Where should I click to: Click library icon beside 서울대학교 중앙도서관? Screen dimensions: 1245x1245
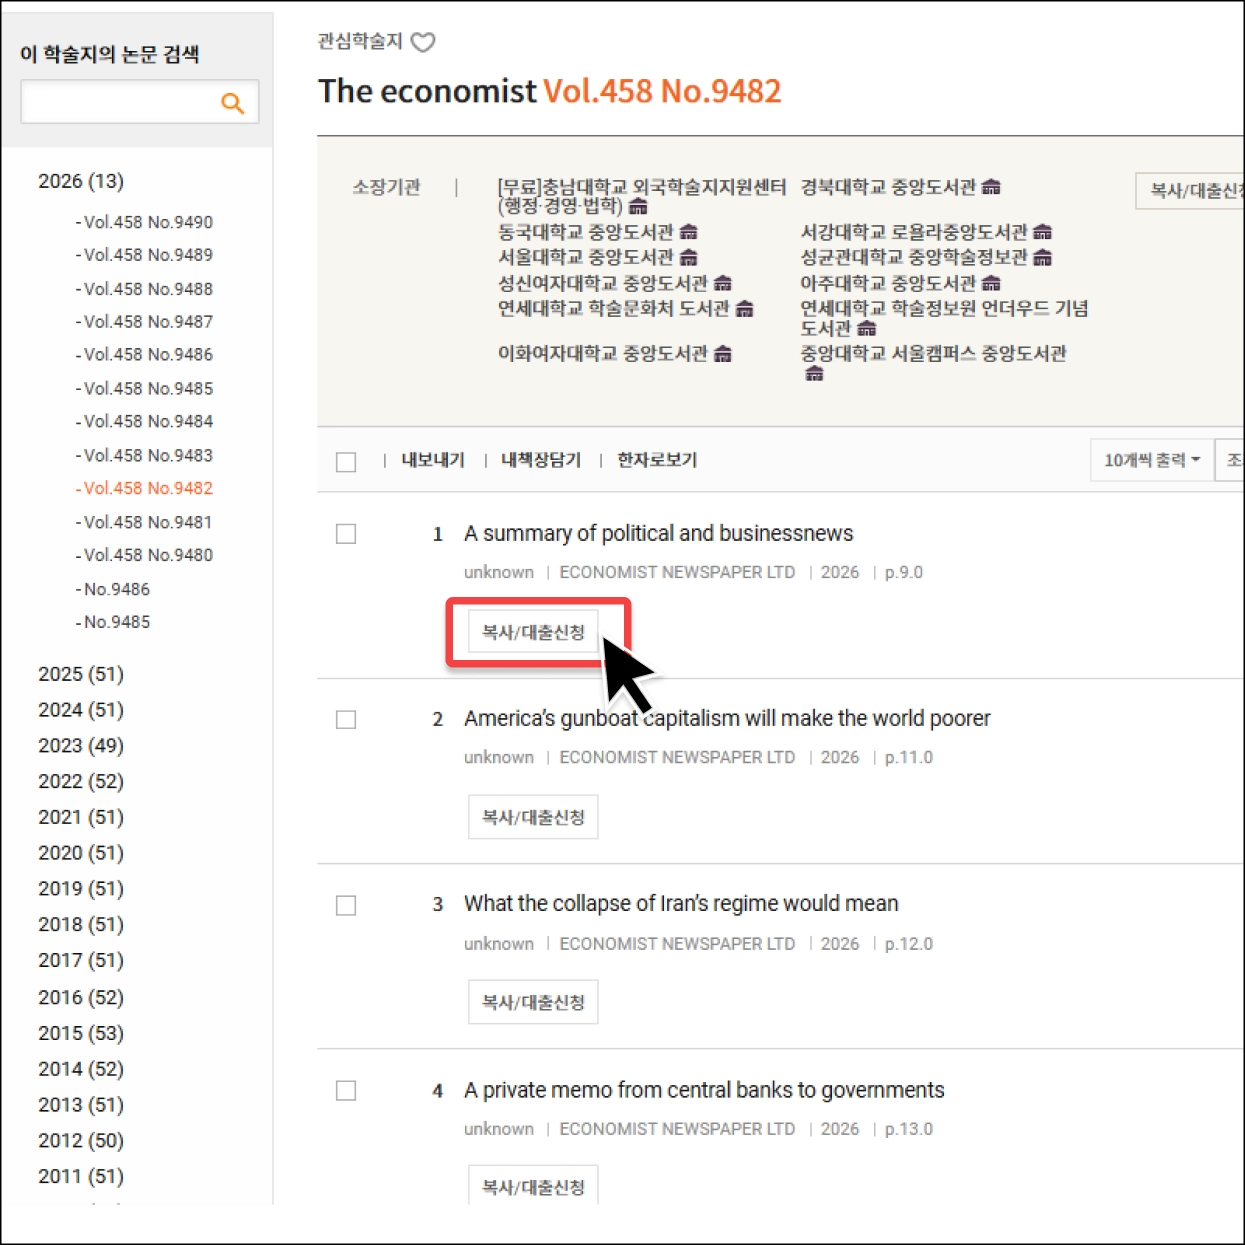[x=688, y=258]
